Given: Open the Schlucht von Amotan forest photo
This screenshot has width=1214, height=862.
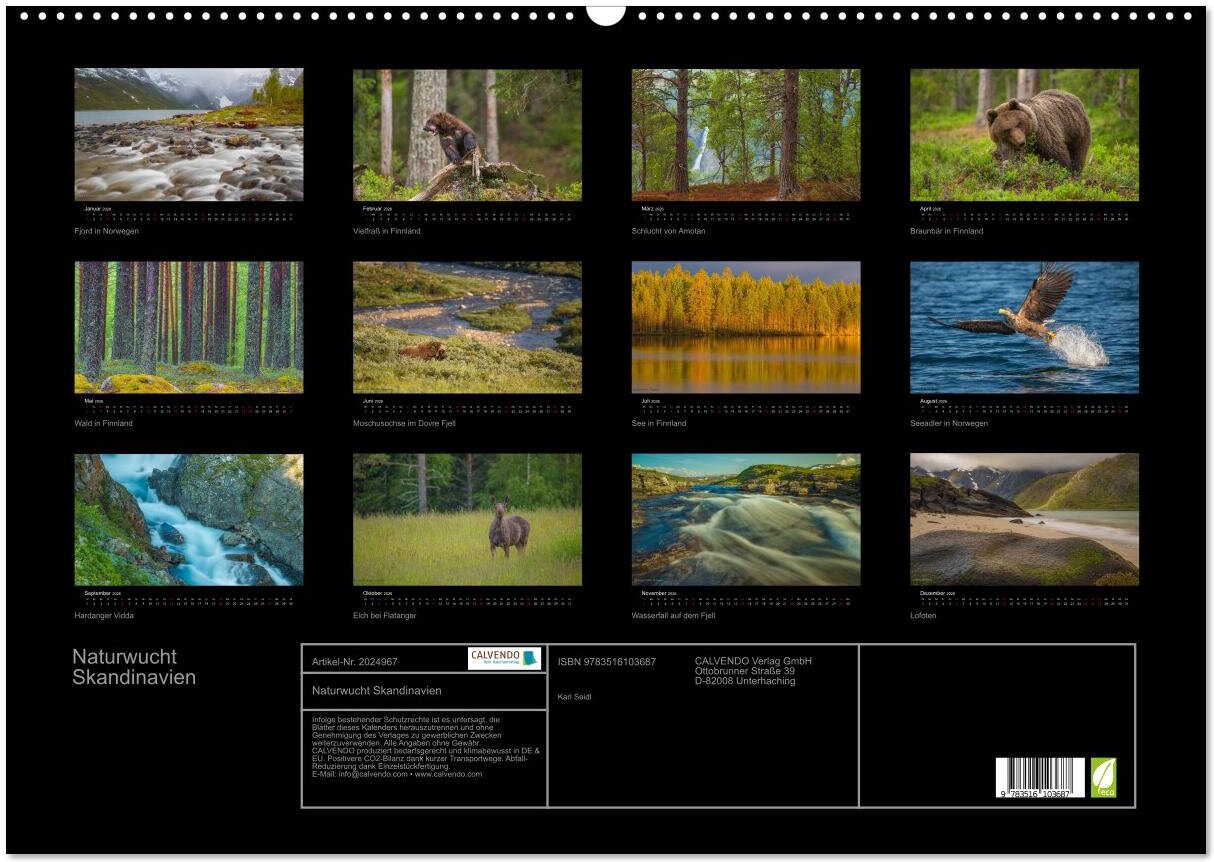Looking at the screenshot, I should point(746,135).
